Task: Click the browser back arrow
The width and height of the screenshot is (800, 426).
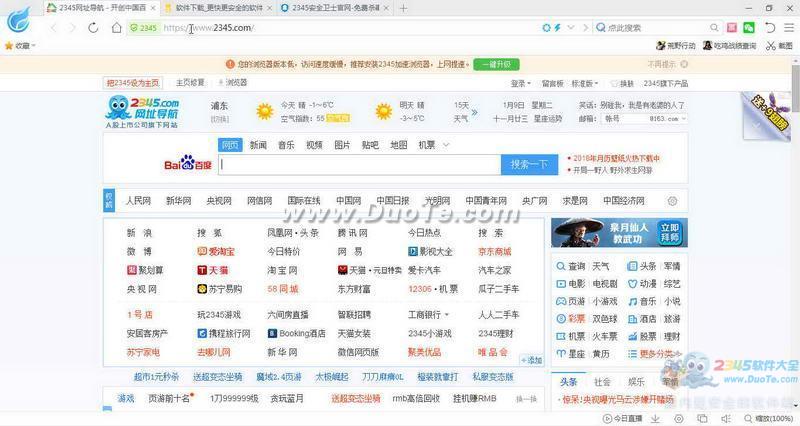Action: 54,28
